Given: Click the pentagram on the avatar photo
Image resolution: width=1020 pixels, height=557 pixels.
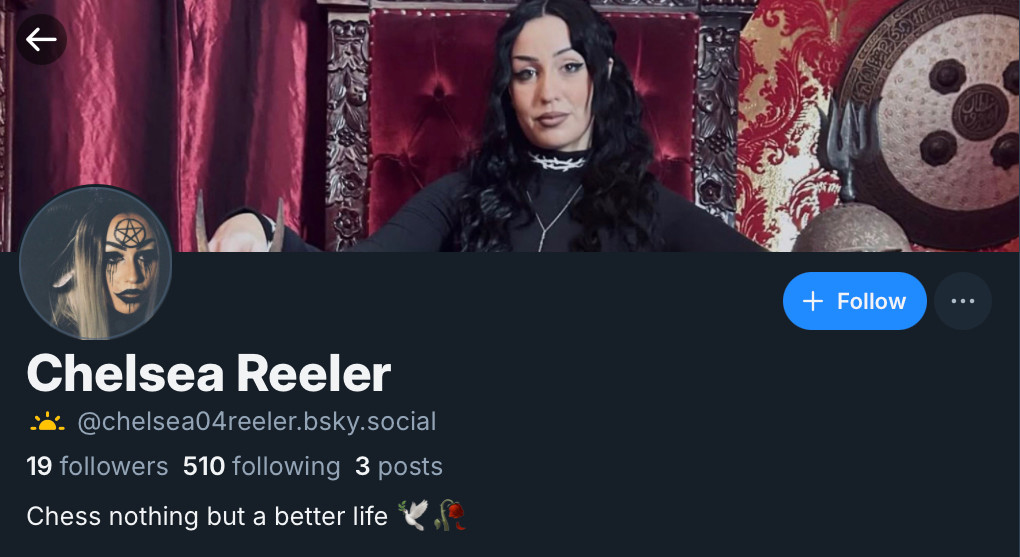Looking at the screenshot, I should [128, 232].
